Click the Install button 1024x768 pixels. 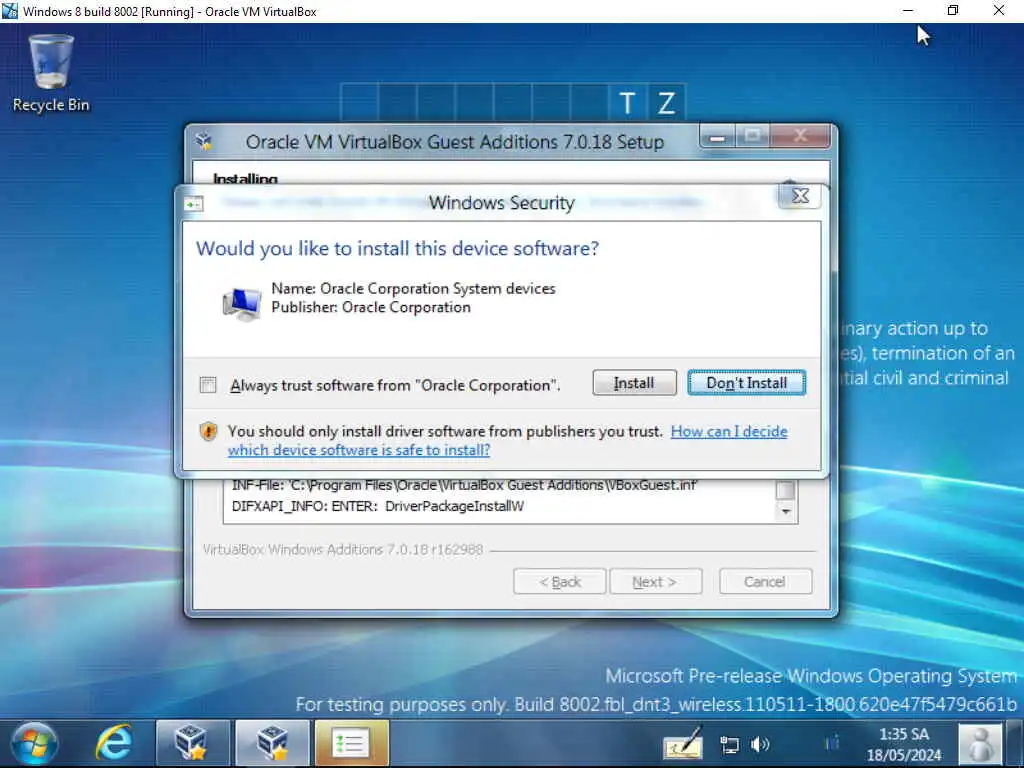point(634,383)
